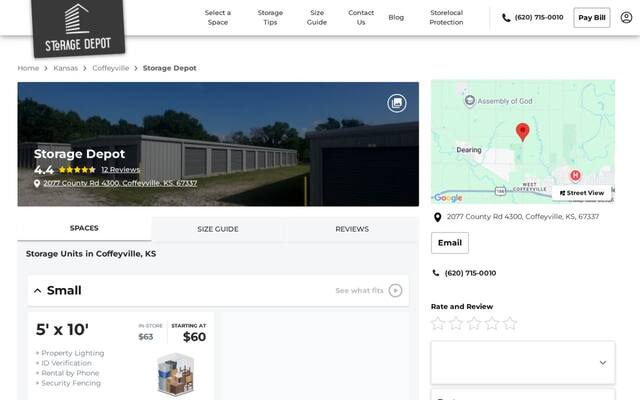The width and height of the screenshot is (640, 400).
Task: Open Size Guide in navigation
Action: click(x=317, y=18)
